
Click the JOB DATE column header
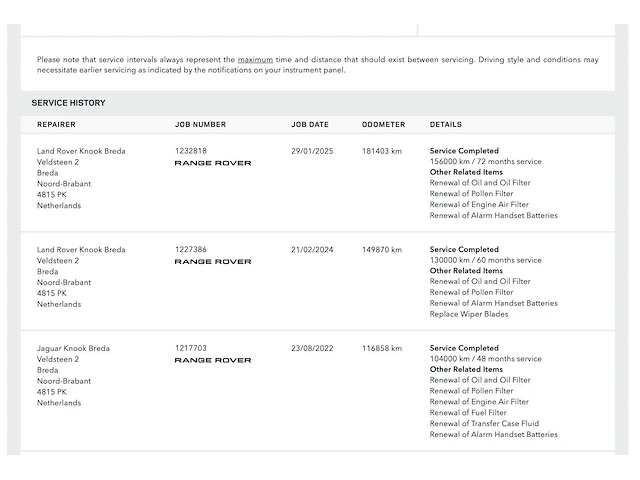pyautogui.click(x=310, y=124)
